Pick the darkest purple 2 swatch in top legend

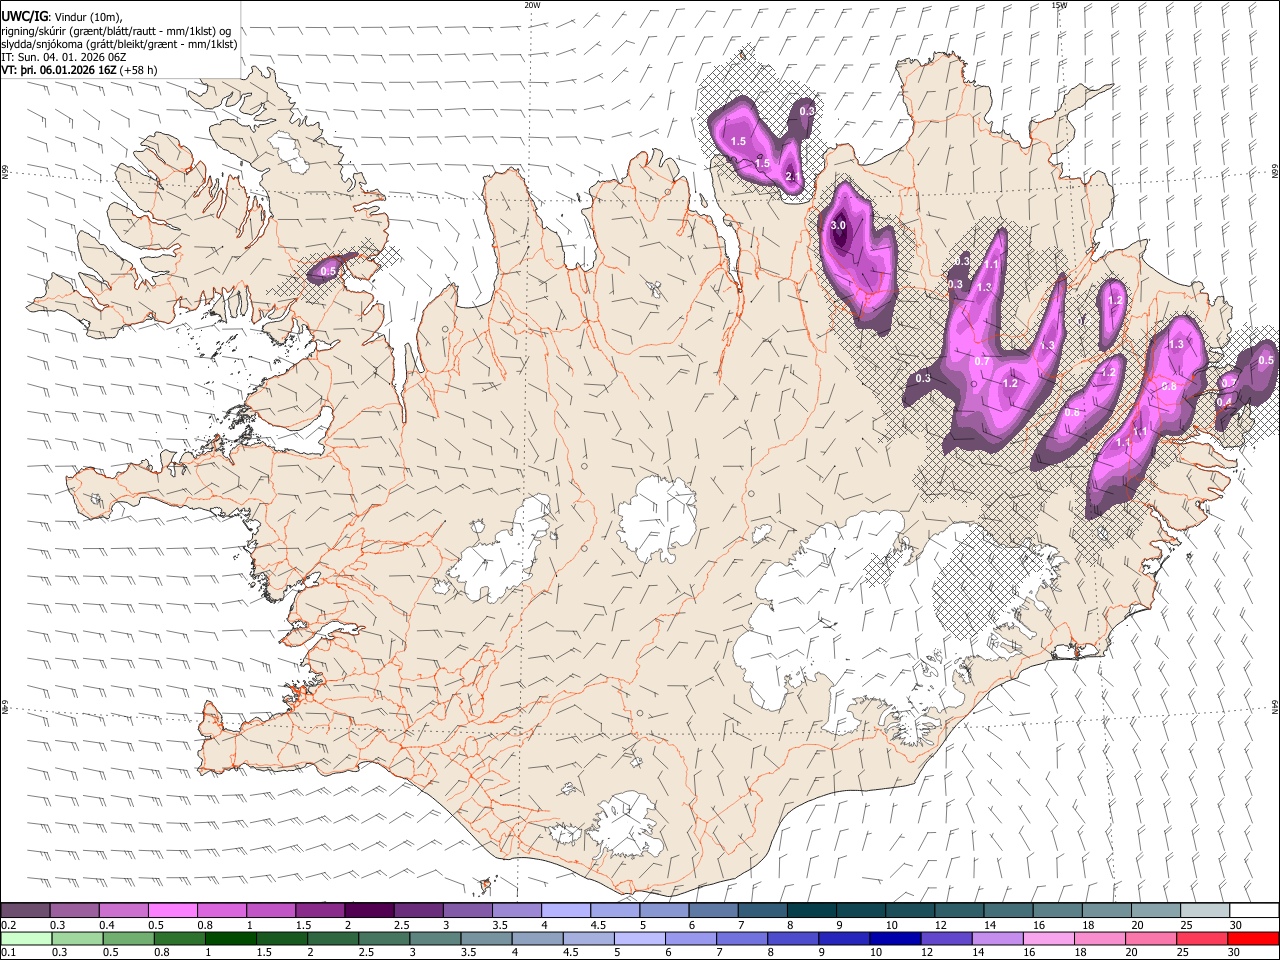[x=368, y=910]
